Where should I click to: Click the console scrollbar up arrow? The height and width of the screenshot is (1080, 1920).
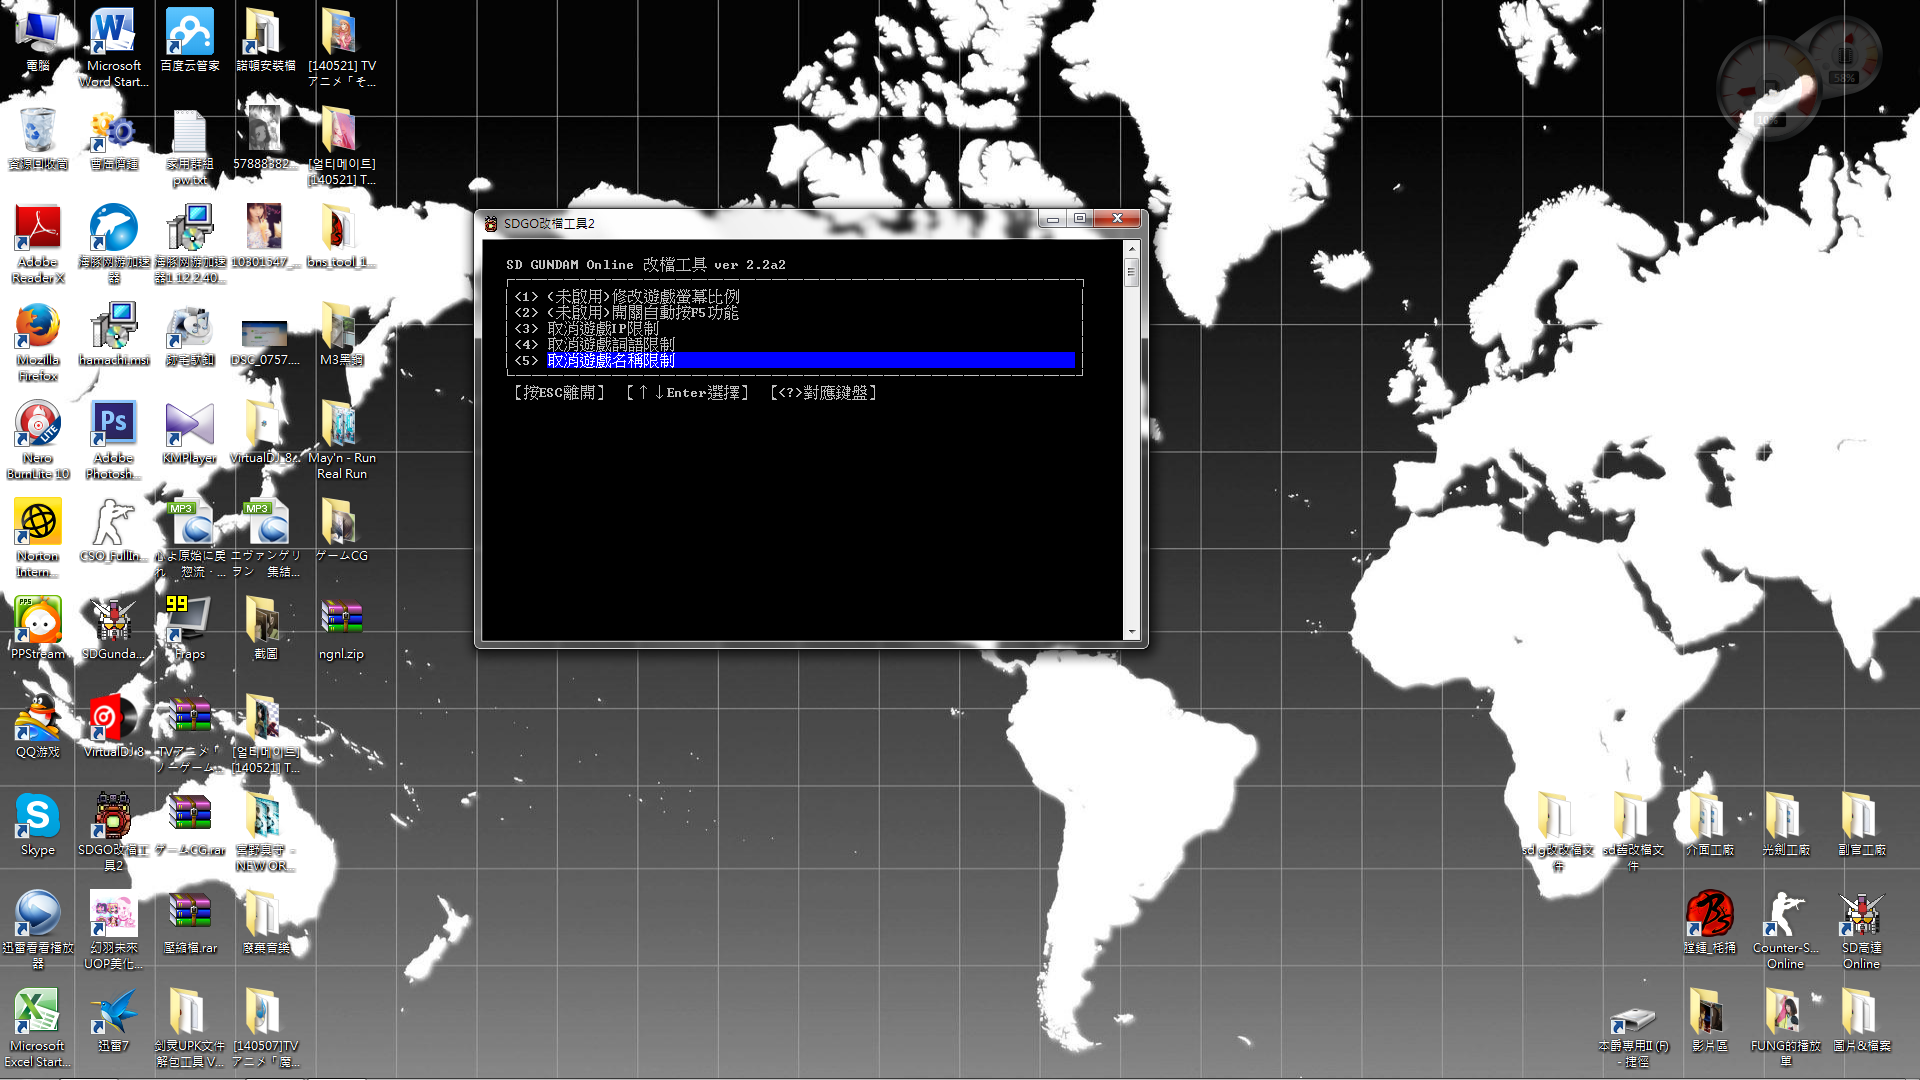point(1132,248)
